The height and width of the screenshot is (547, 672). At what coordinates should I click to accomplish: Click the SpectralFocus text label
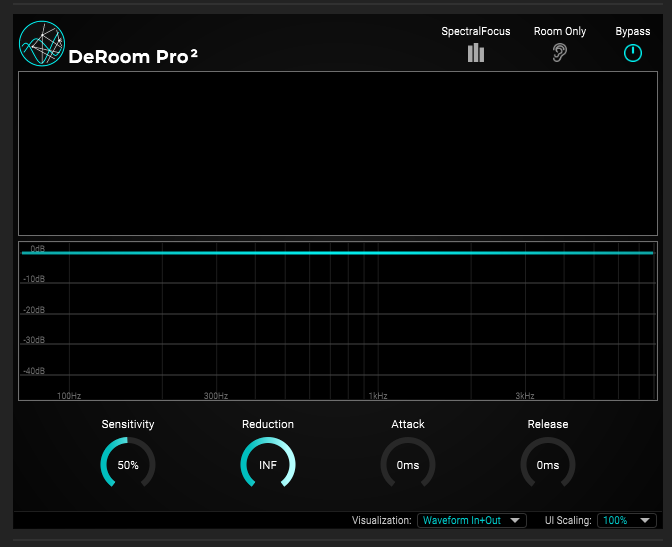[x=476, y=31]
